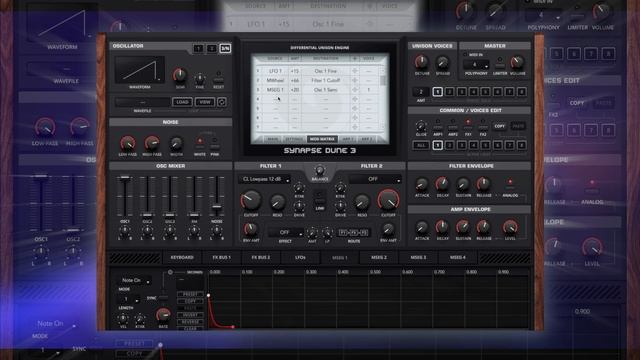Click the noise WIDTH knob
This screenshot has width=640, height=360.
176,143
